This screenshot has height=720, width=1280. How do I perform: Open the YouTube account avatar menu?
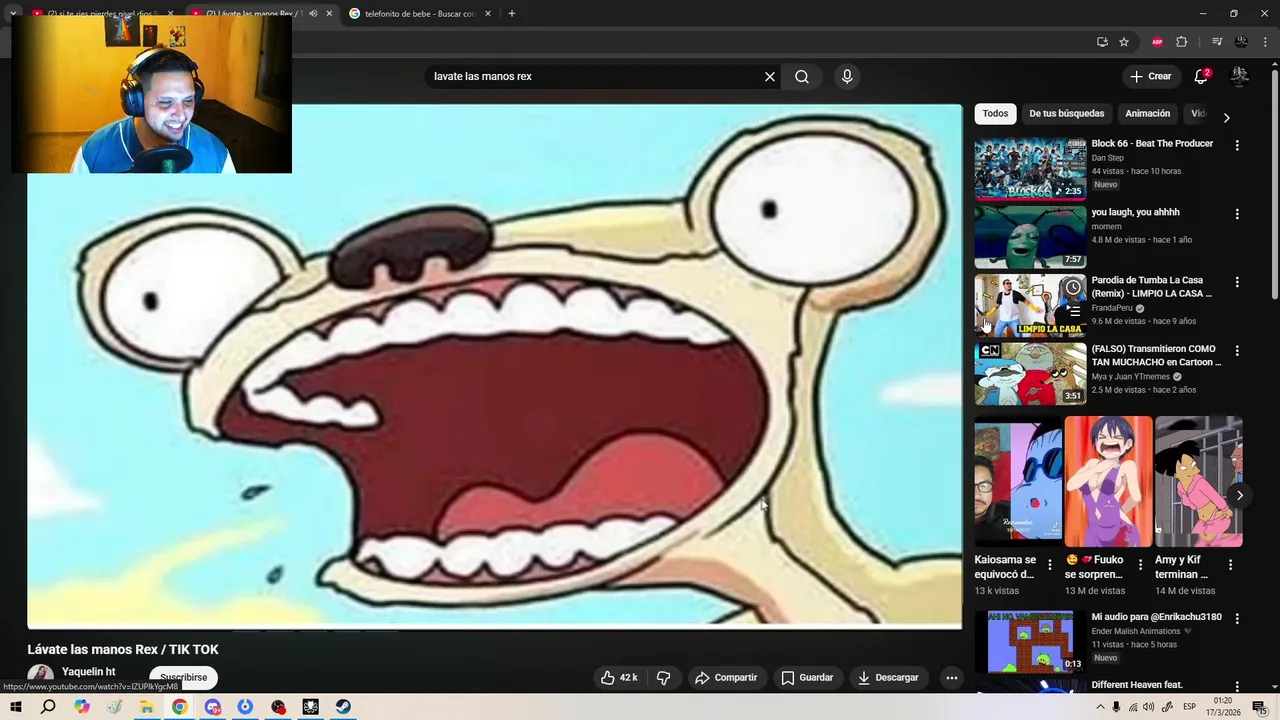[1240, 76]
